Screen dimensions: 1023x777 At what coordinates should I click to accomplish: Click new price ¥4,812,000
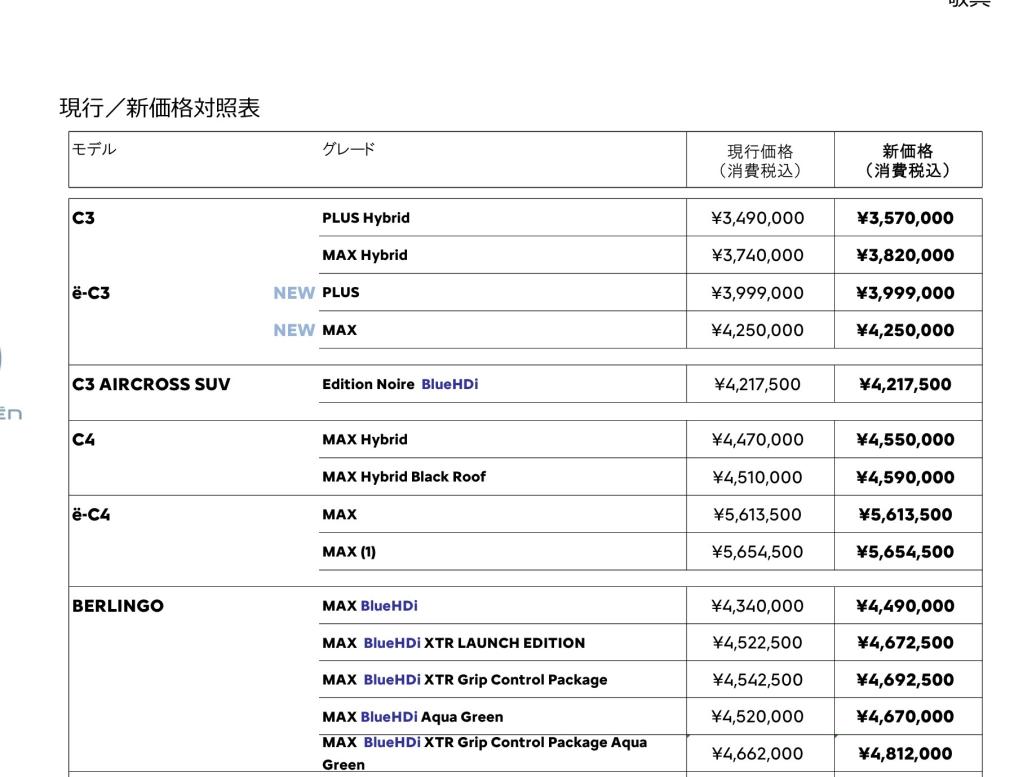[x=906, y=754]
